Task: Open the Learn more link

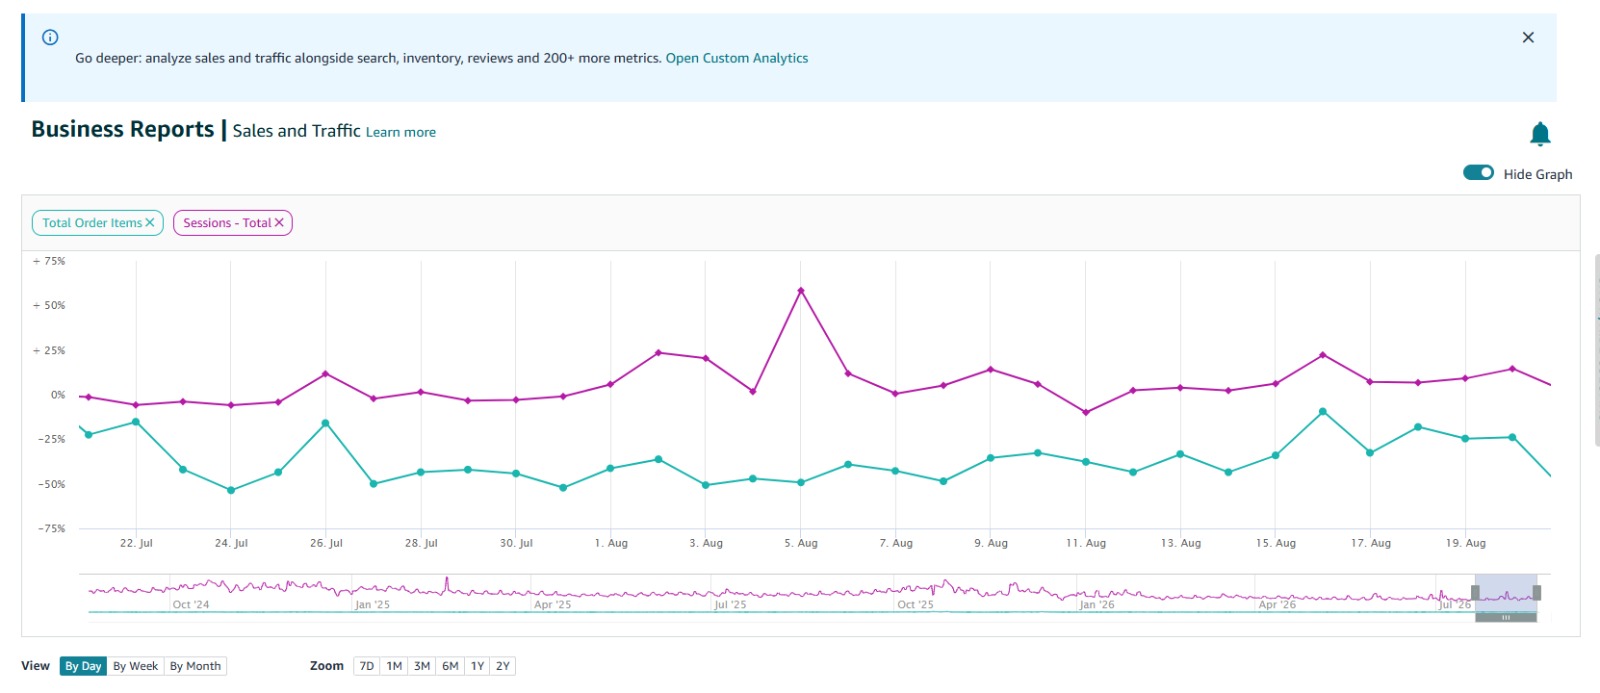Action: click(400, 132)
